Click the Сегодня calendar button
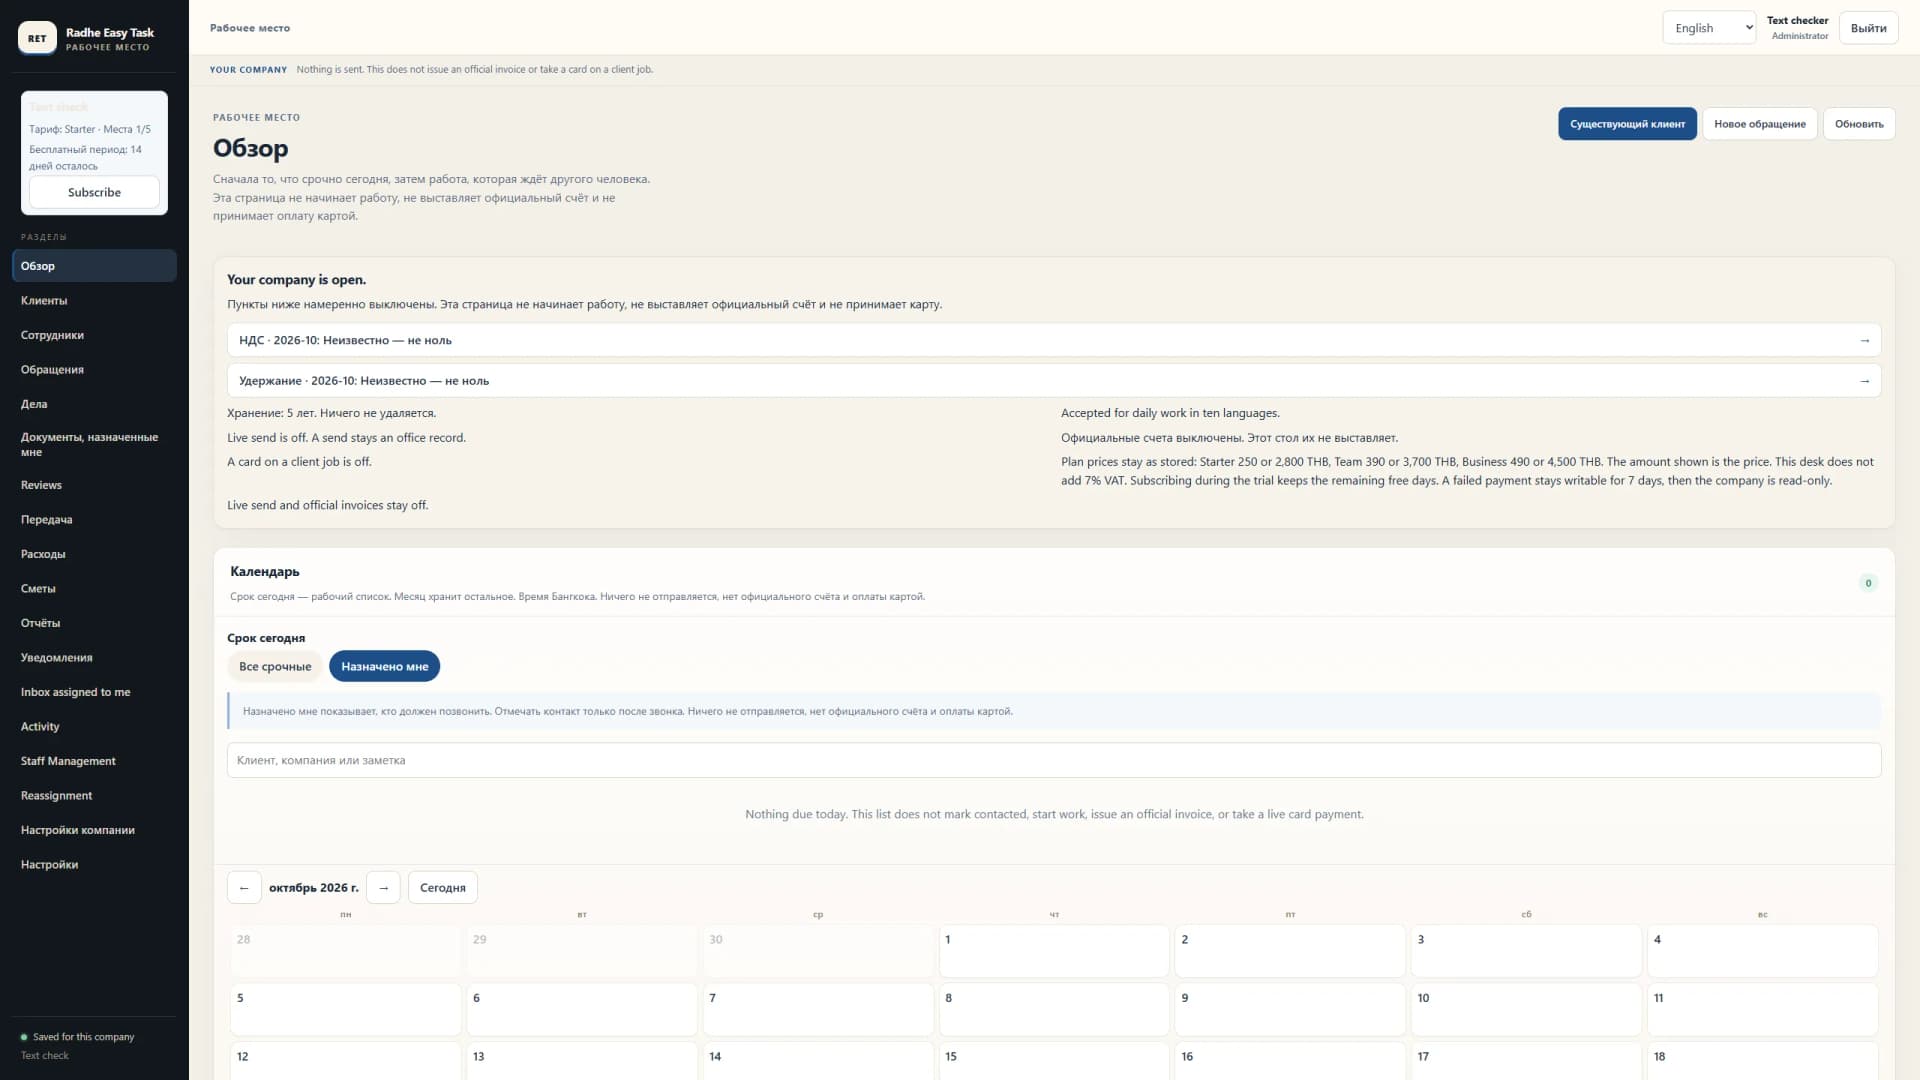Image resolution: width=1920 pixels, height=1080 pixels. click(x=443, y=888)
